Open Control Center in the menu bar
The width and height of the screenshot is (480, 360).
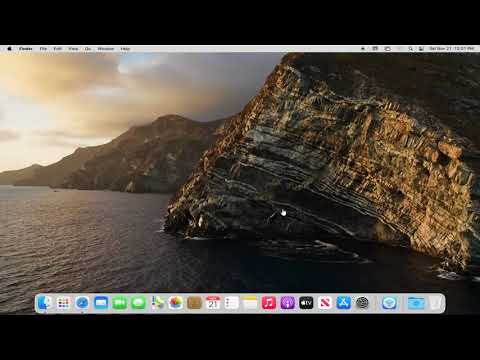click(421, 49)
